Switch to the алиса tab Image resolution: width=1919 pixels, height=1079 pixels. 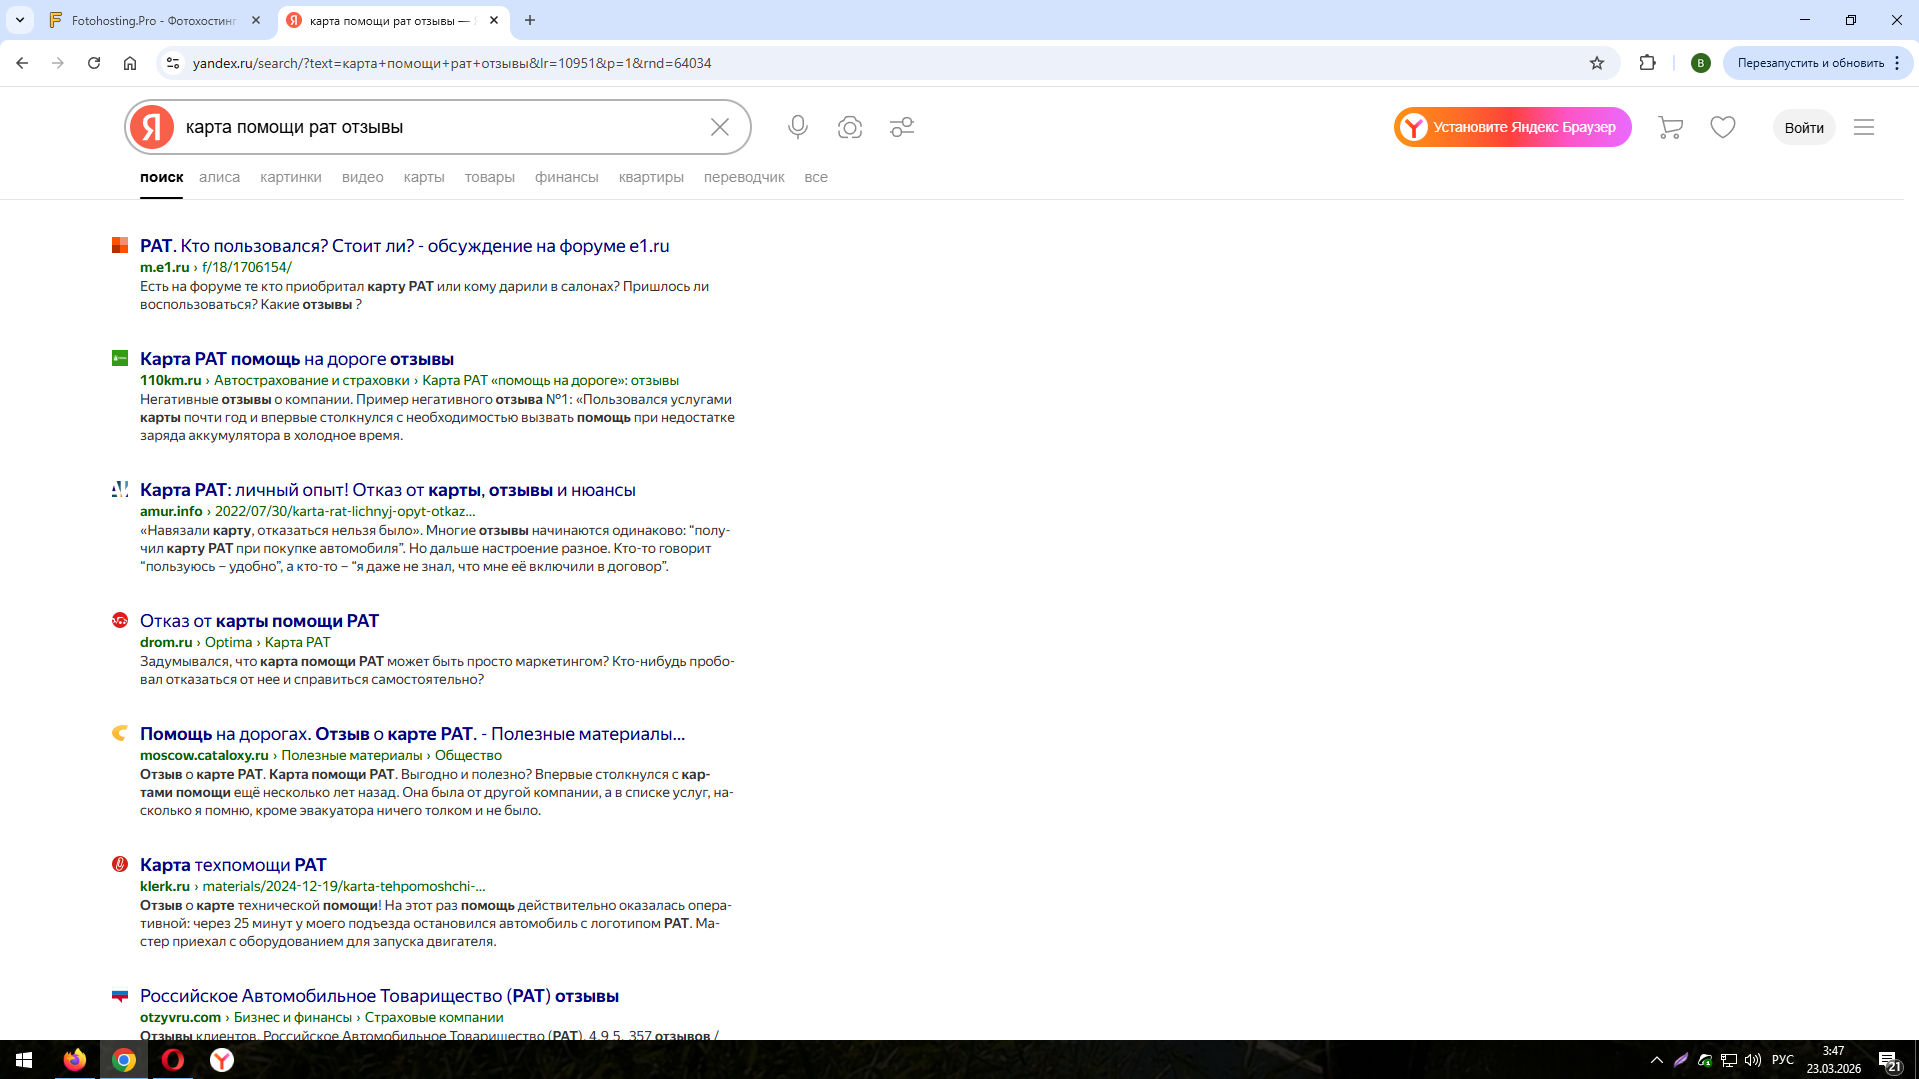pyautogui.click(x=219, y=177)
